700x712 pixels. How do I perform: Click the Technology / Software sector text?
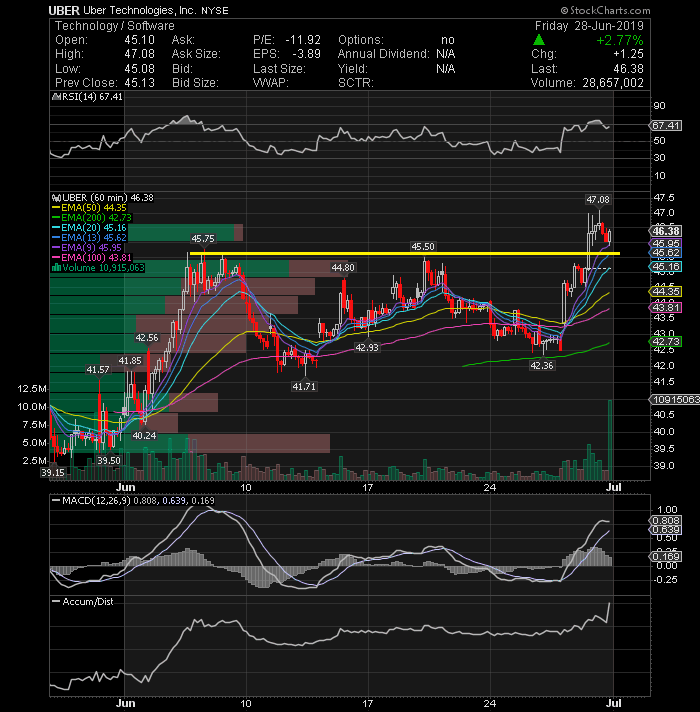tap(114, 26)
